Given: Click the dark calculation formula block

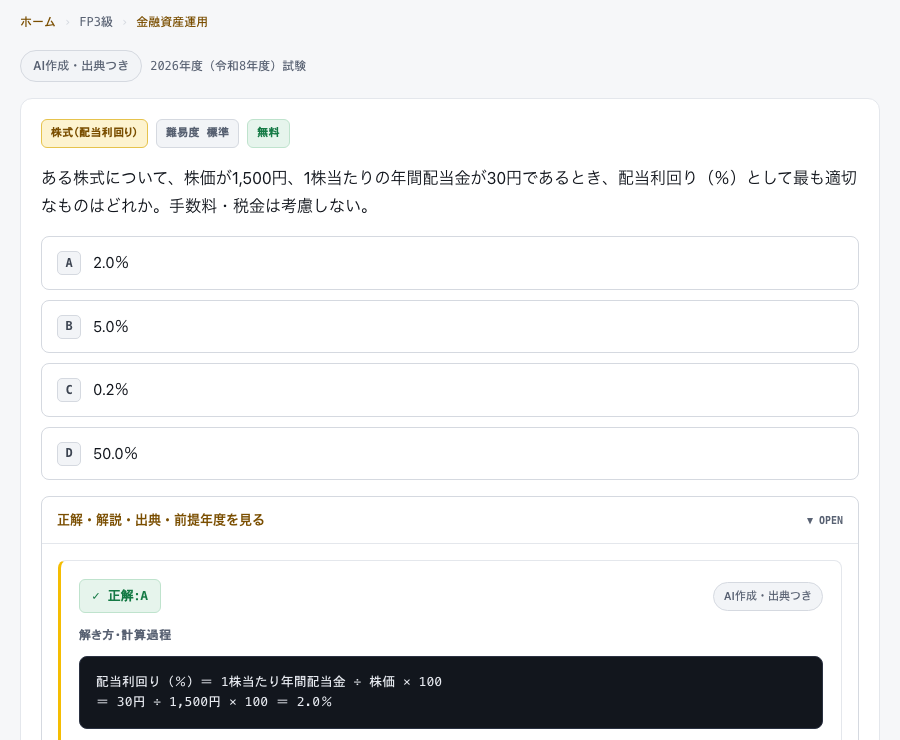Looking at the screenshot, I should [451, 692].
